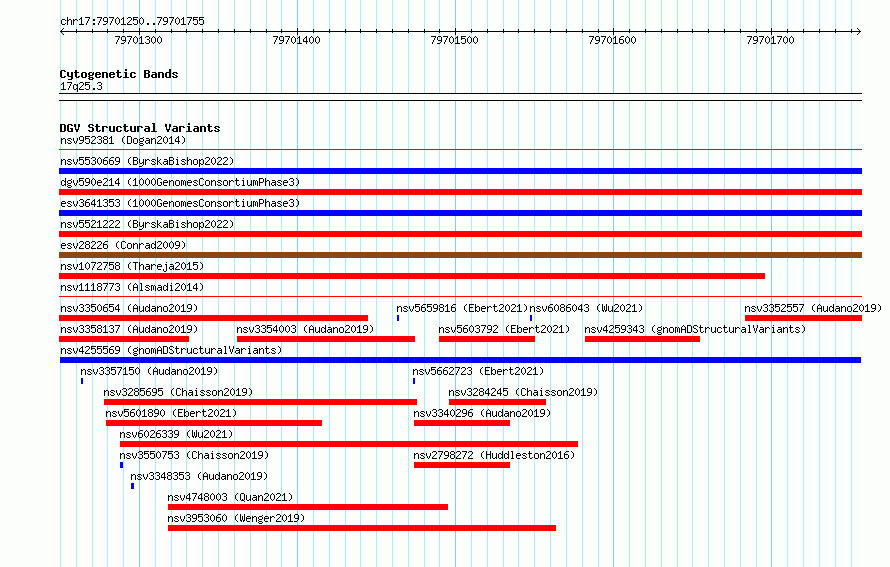Select the nsv3350654 (Audano2019) red bar
Image resolution: width=890 pixels, height=567 pixels.
click(x=213, y=318)
